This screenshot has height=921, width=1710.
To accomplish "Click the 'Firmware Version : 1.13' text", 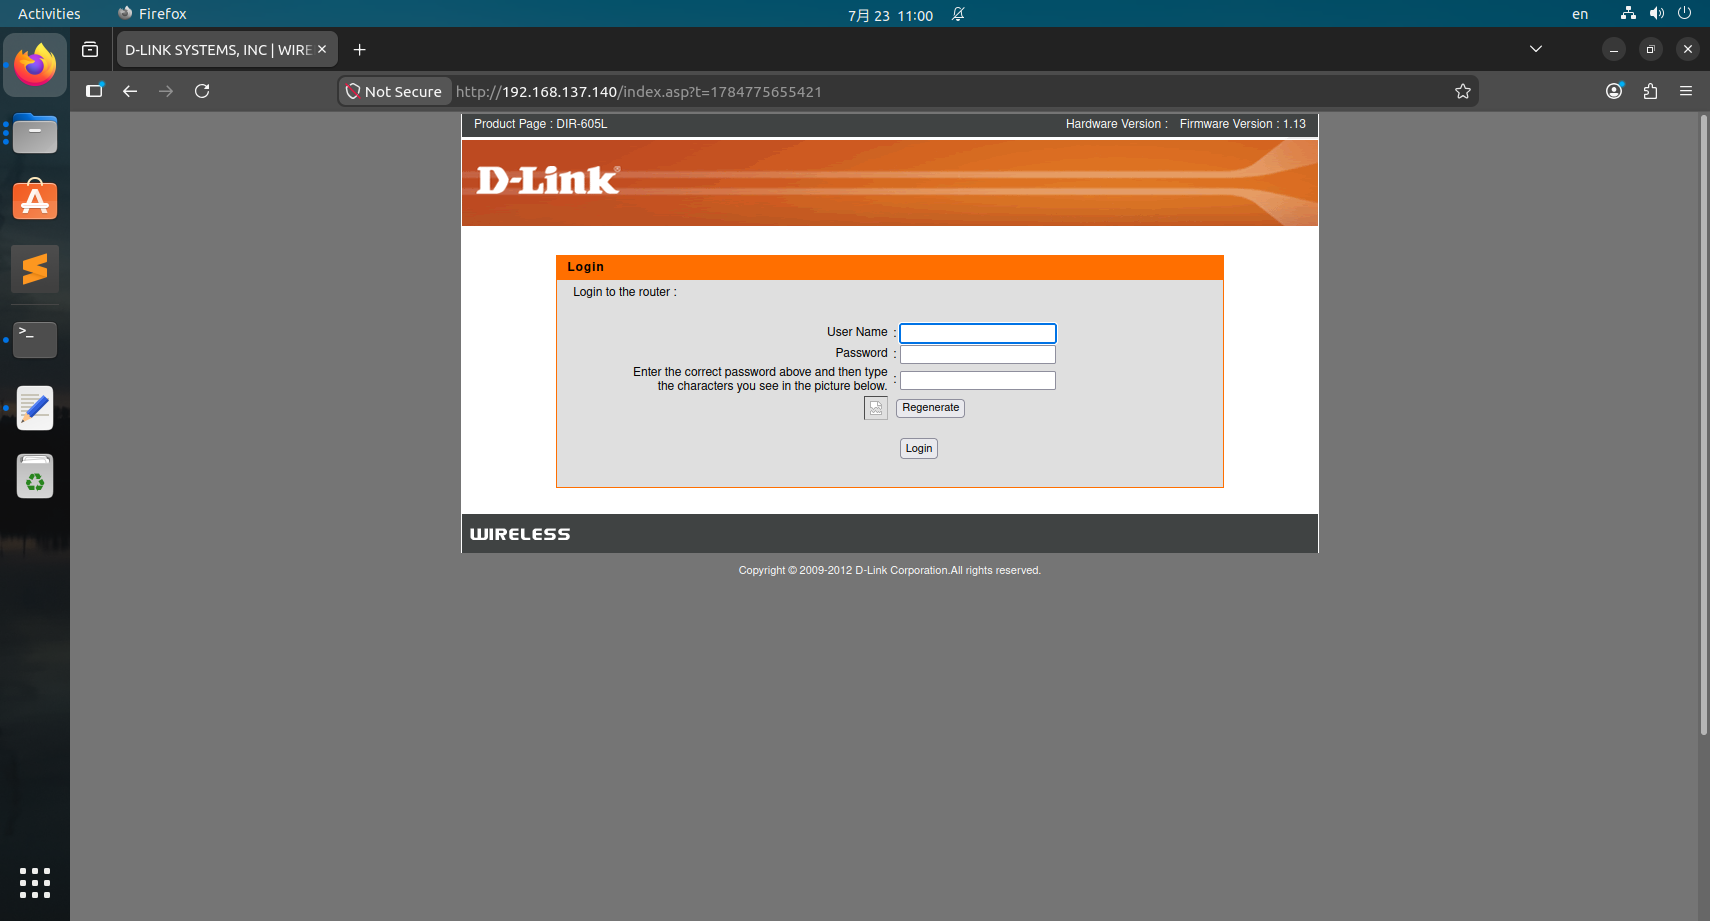I will (1243, 124).
